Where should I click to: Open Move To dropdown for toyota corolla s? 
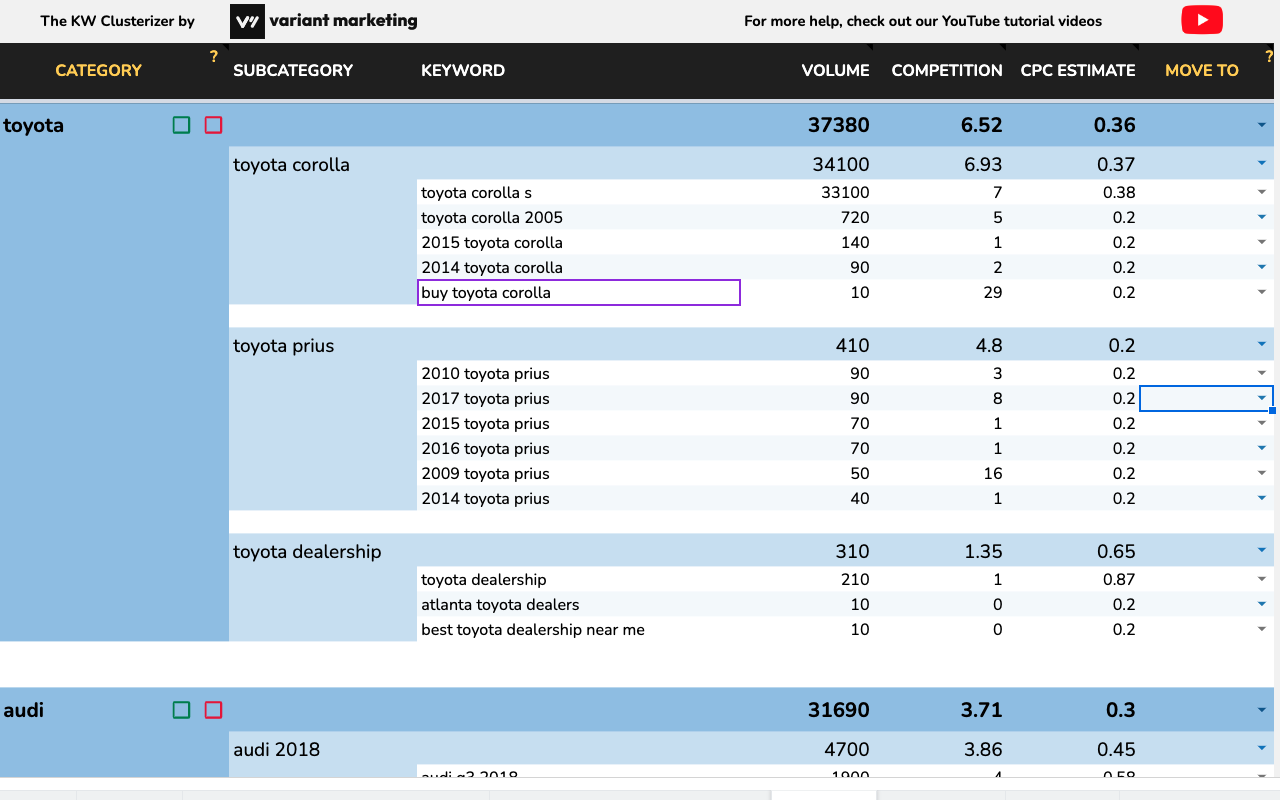(1261, 192)
